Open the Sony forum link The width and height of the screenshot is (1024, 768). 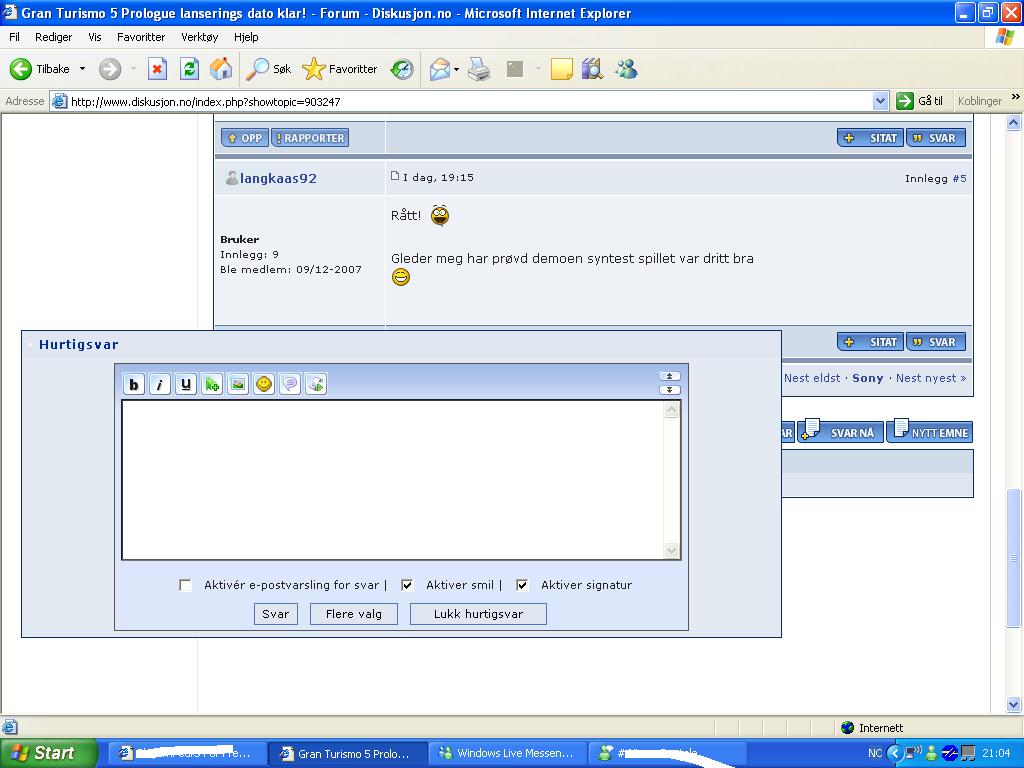tap(867, 378)
